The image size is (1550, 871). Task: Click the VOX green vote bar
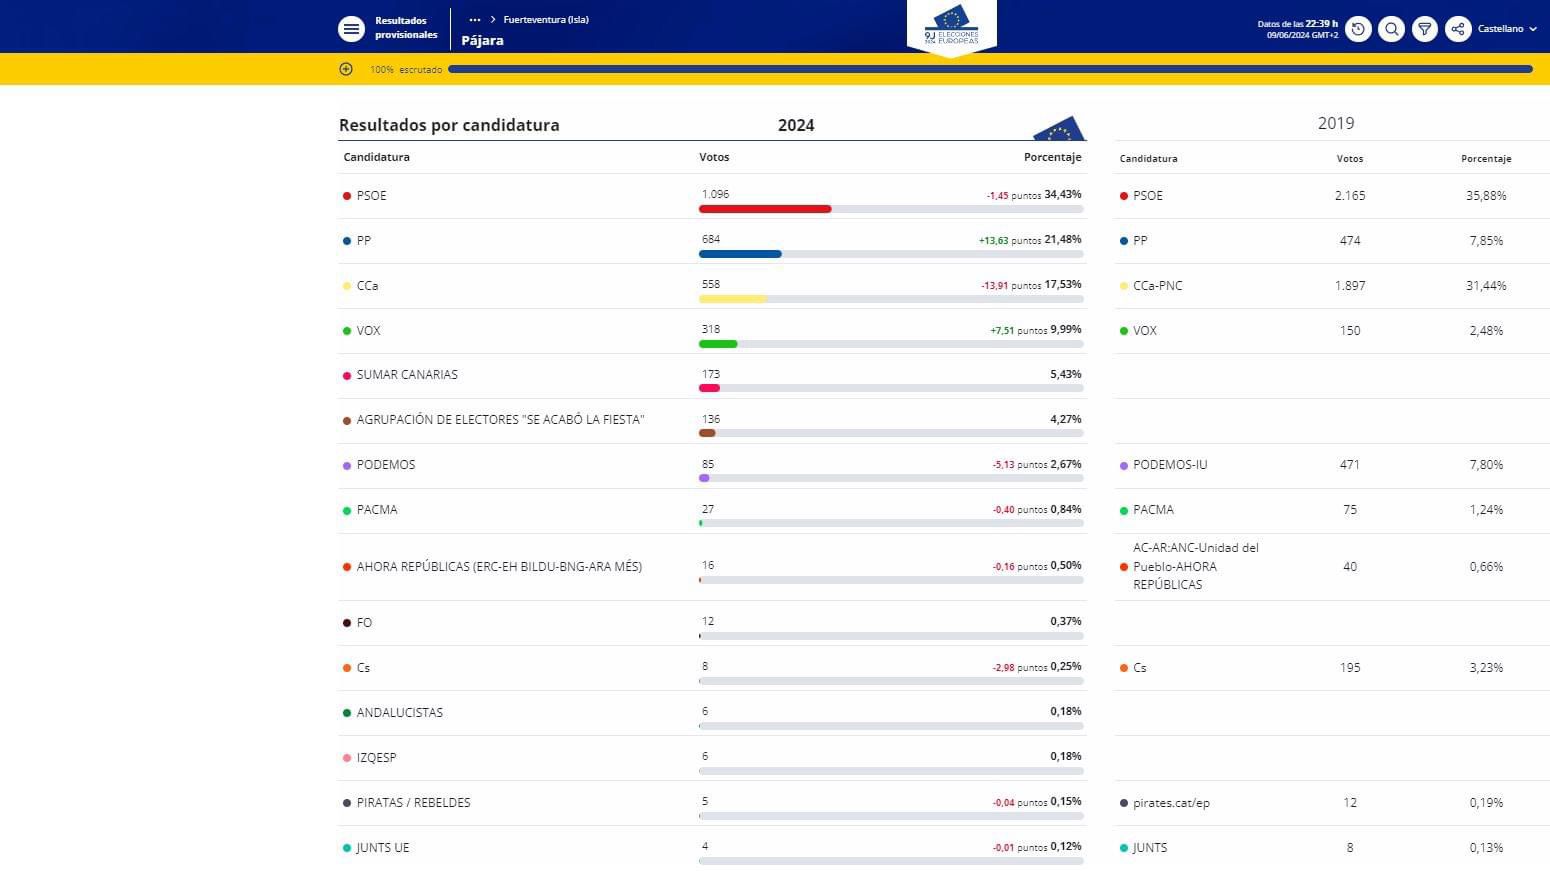click(718, 344)
